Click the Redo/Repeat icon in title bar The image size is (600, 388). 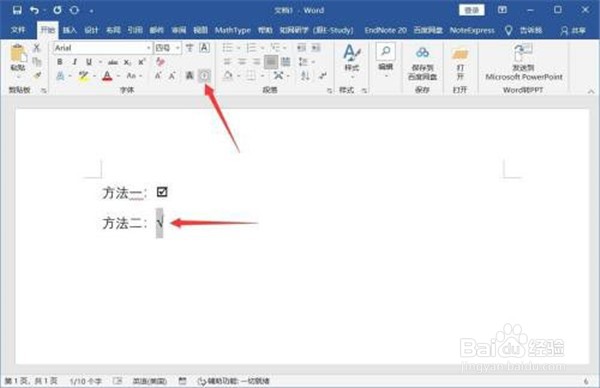pyautogui.click(x=57, y=10)
